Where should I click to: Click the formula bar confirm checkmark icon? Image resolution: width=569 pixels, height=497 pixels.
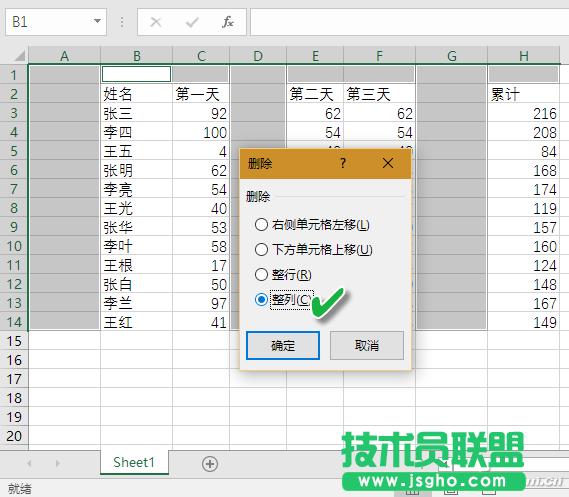192,22
